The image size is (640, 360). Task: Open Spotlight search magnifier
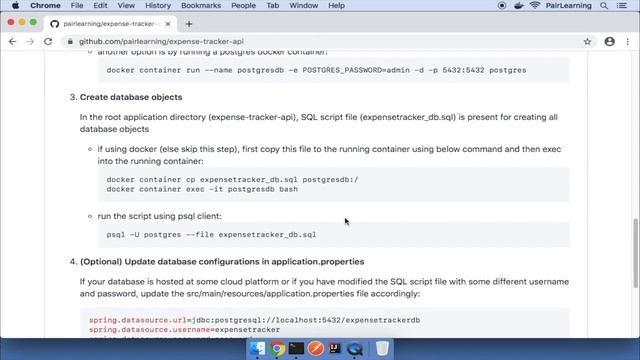[x=604, y=6]
